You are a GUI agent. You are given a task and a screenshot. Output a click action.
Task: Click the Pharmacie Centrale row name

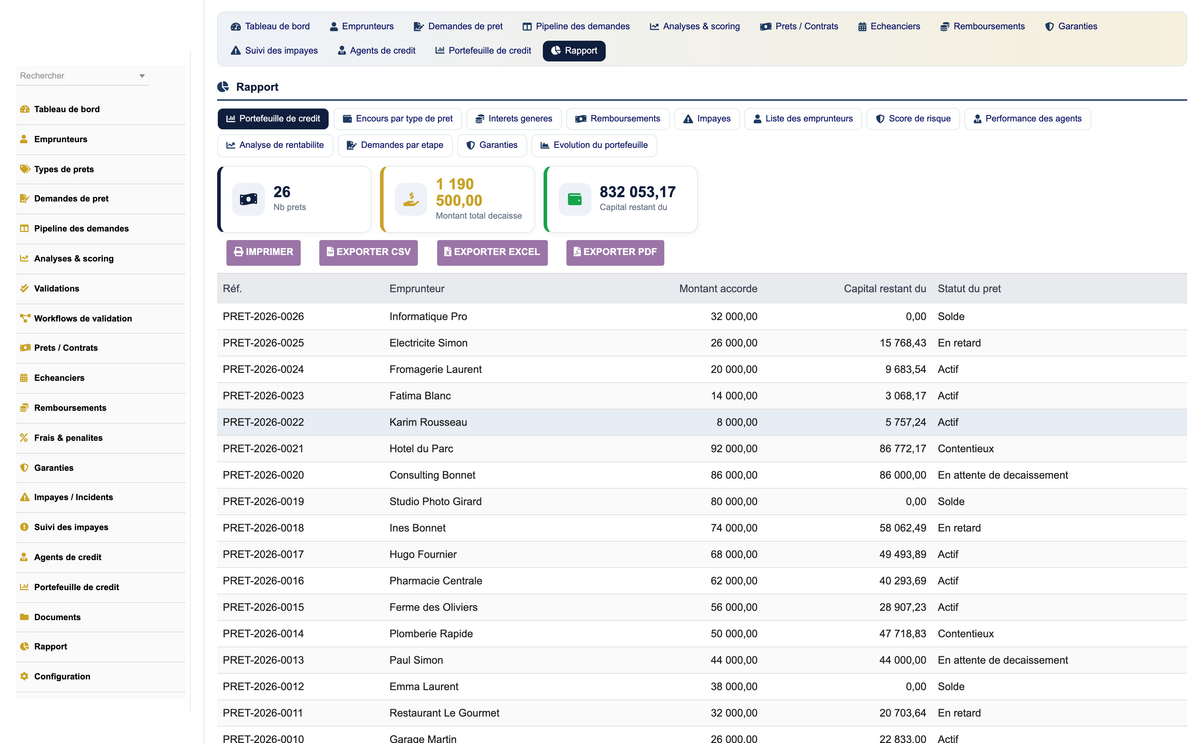436,581
